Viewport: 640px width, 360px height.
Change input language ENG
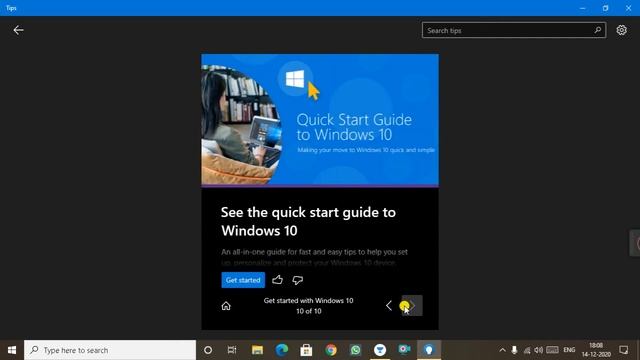pyautogui.click(x=569, y=350)
